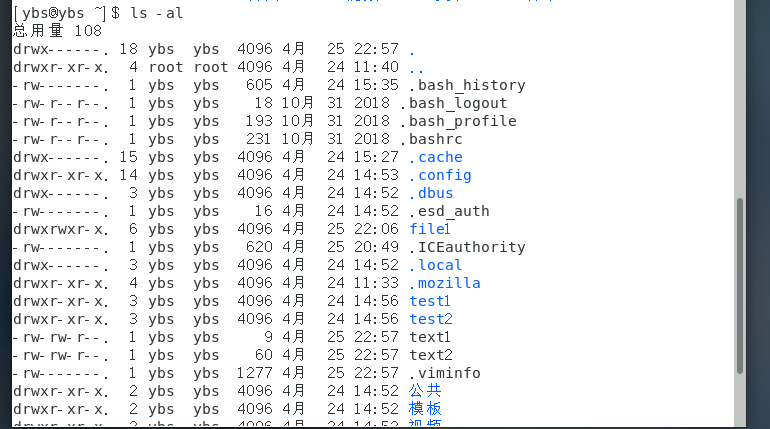The height and width of the screenshot is (429, 770).
Task: Click the text1 filename
Action: pyautogui.click(x=430, y=337)
